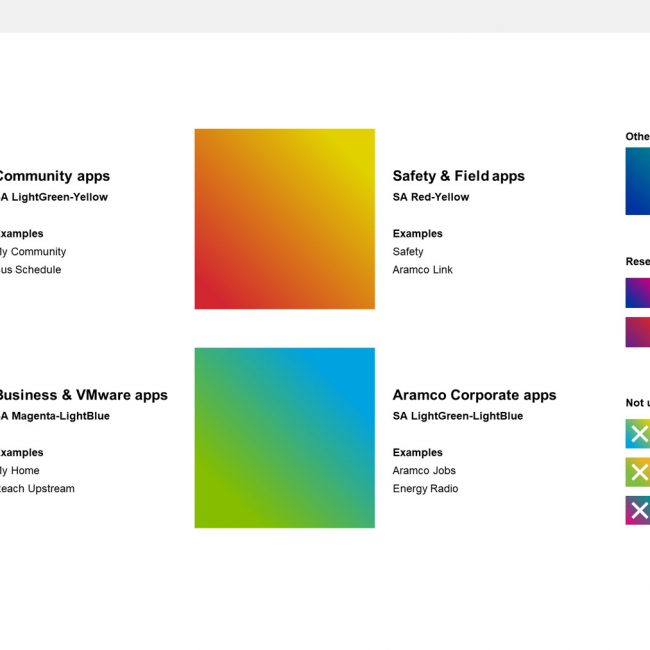The width and height of the screenshot is (650, 650).
Task: Click the X on the purple-magenta swatch
Action: 638,510
